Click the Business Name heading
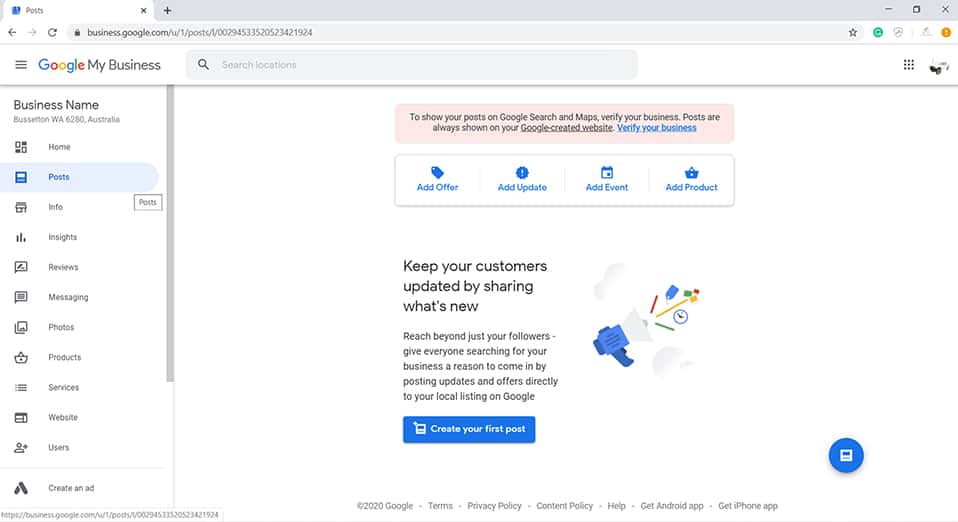Screen dimensions: 958x522 point(56,105)
